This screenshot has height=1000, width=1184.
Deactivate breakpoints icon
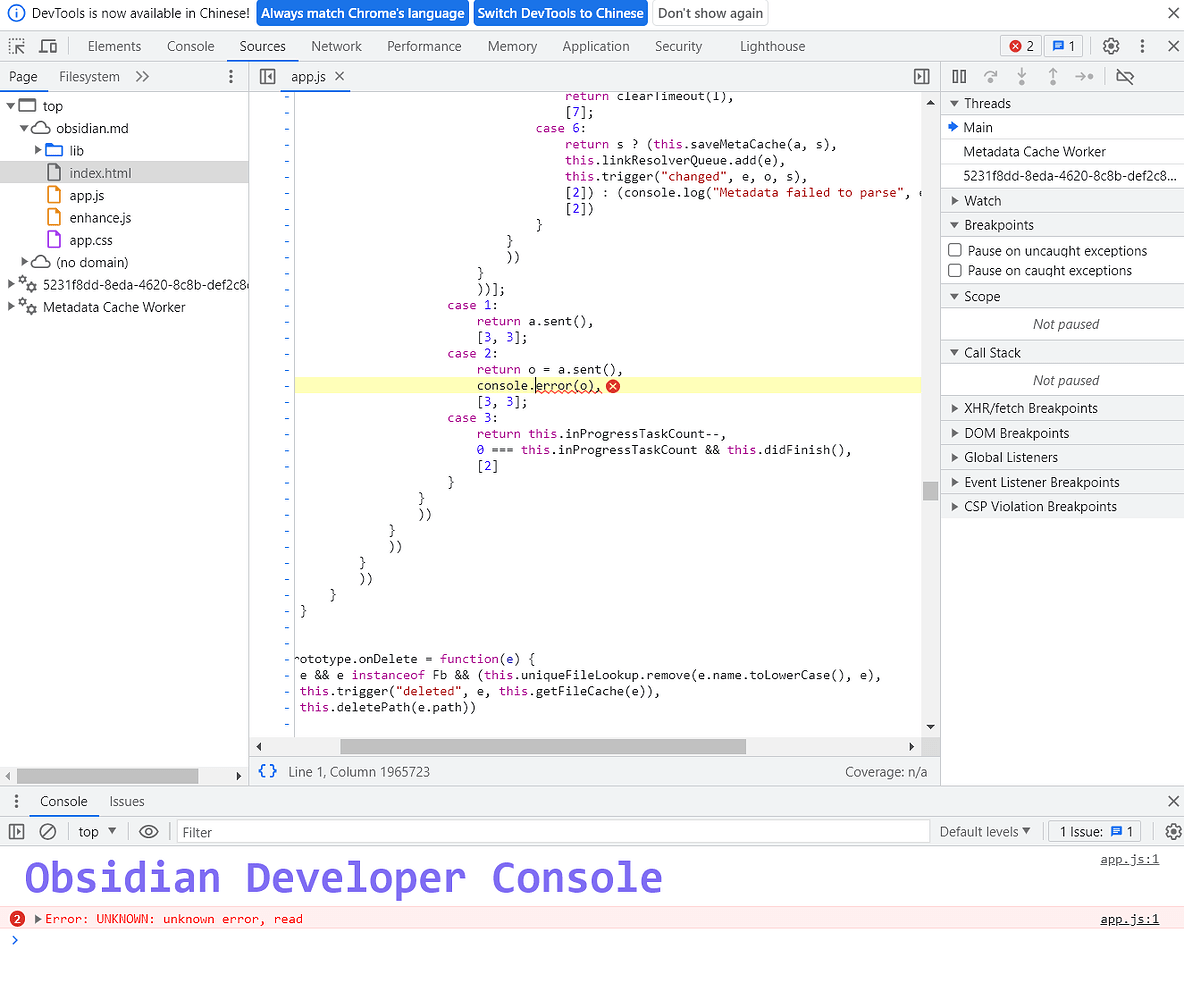1125,77
